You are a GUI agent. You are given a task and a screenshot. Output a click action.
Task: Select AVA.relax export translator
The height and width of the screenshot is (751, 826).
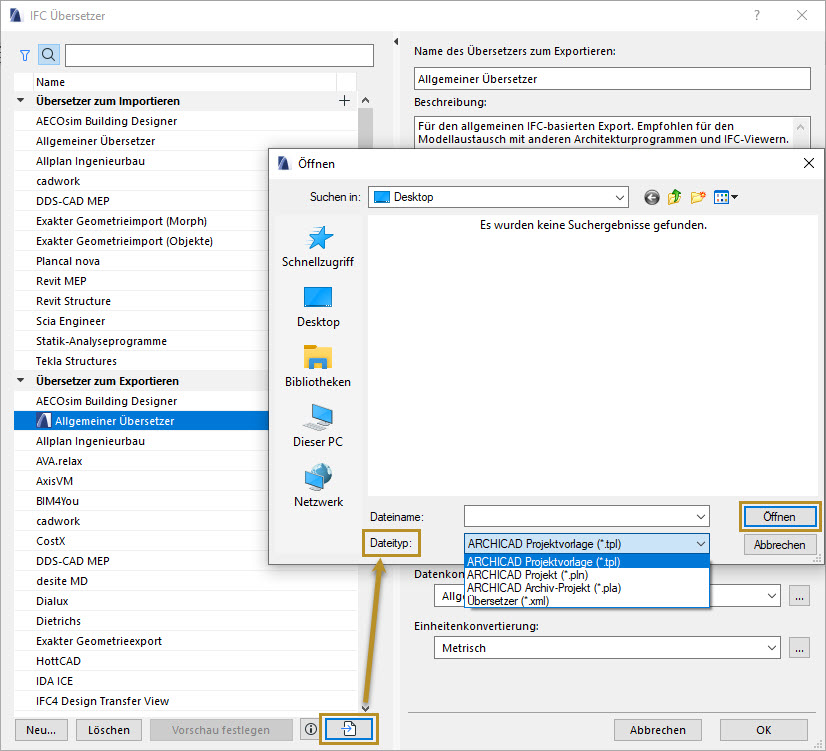pyautogui.click(x=141, y=461)
